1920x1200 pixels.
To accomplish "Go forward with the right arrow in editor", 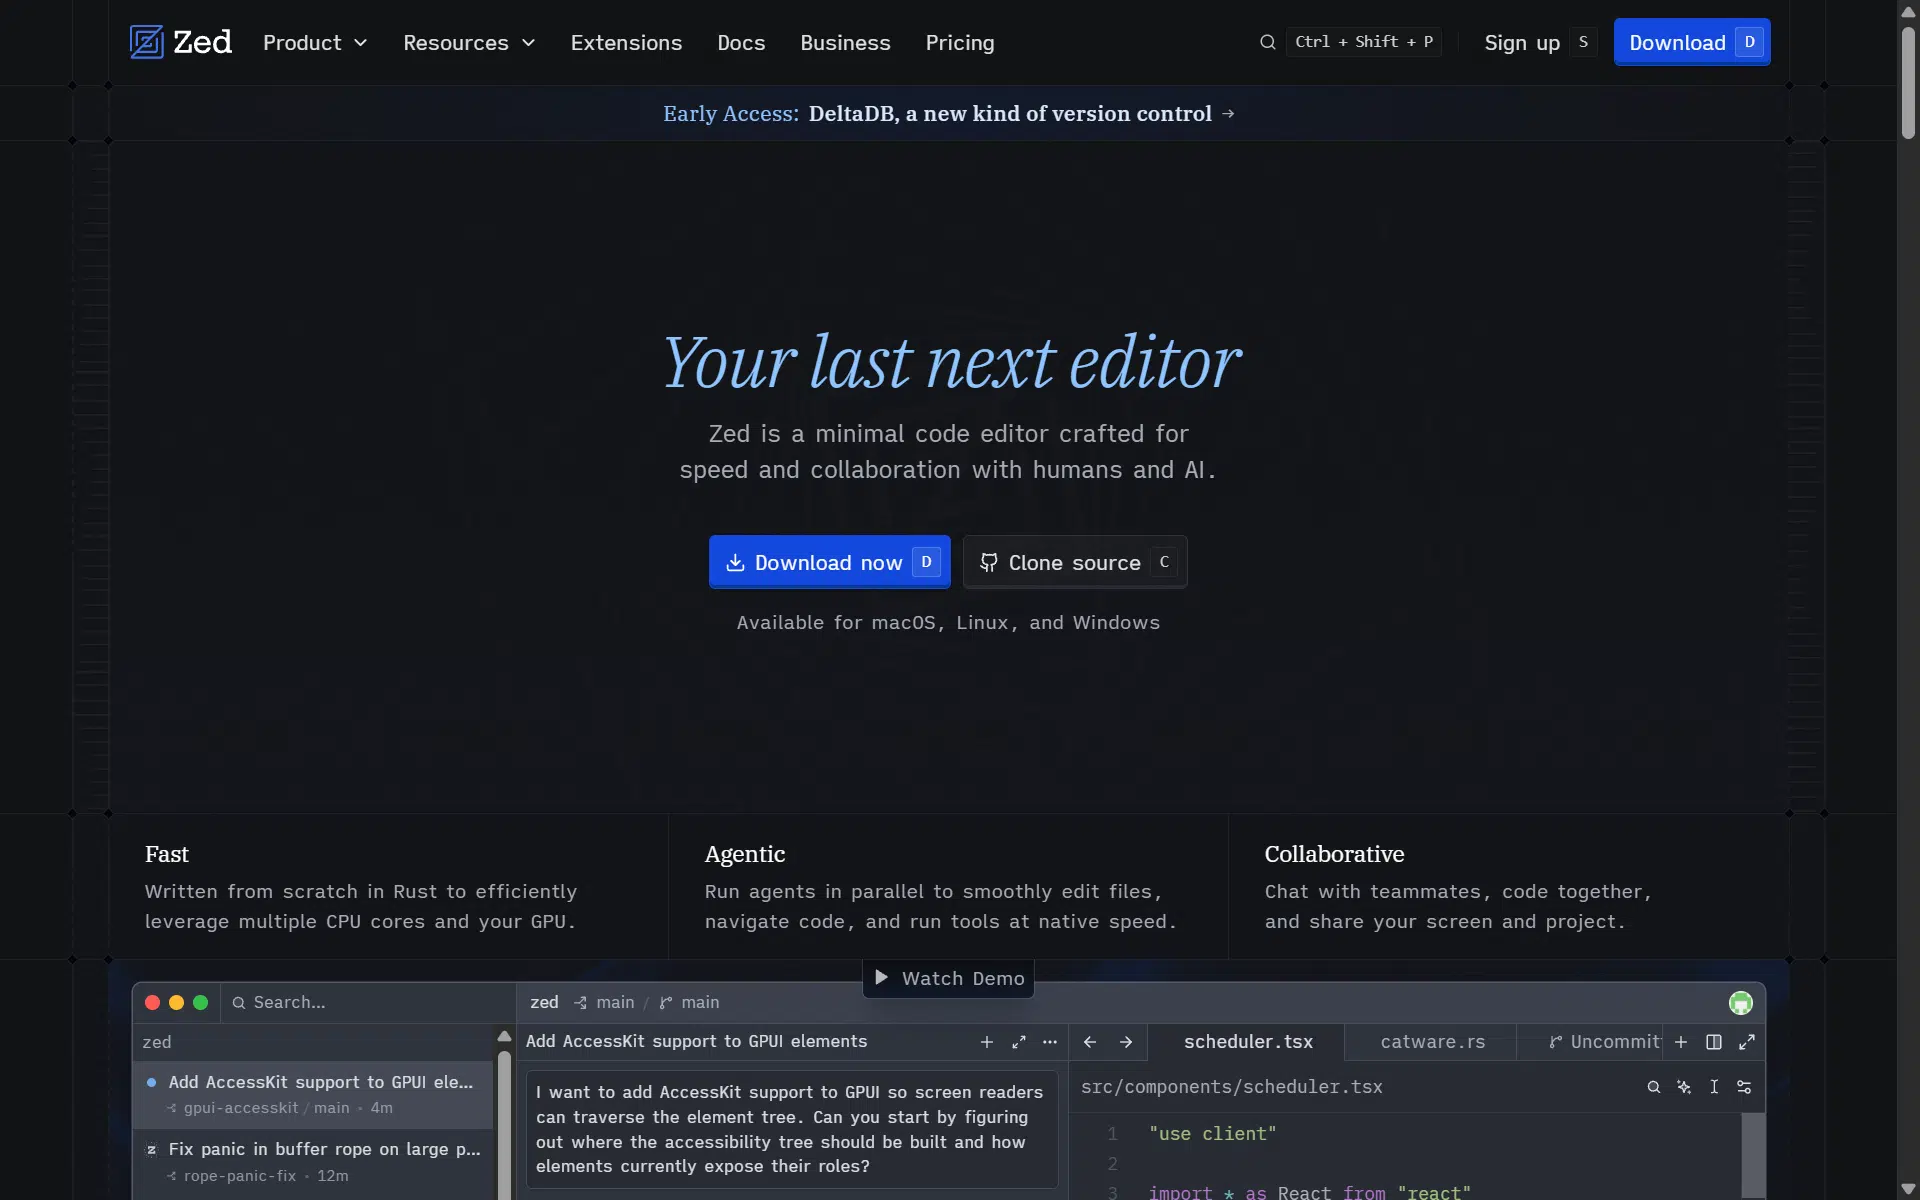I will click(1126, 1042).
